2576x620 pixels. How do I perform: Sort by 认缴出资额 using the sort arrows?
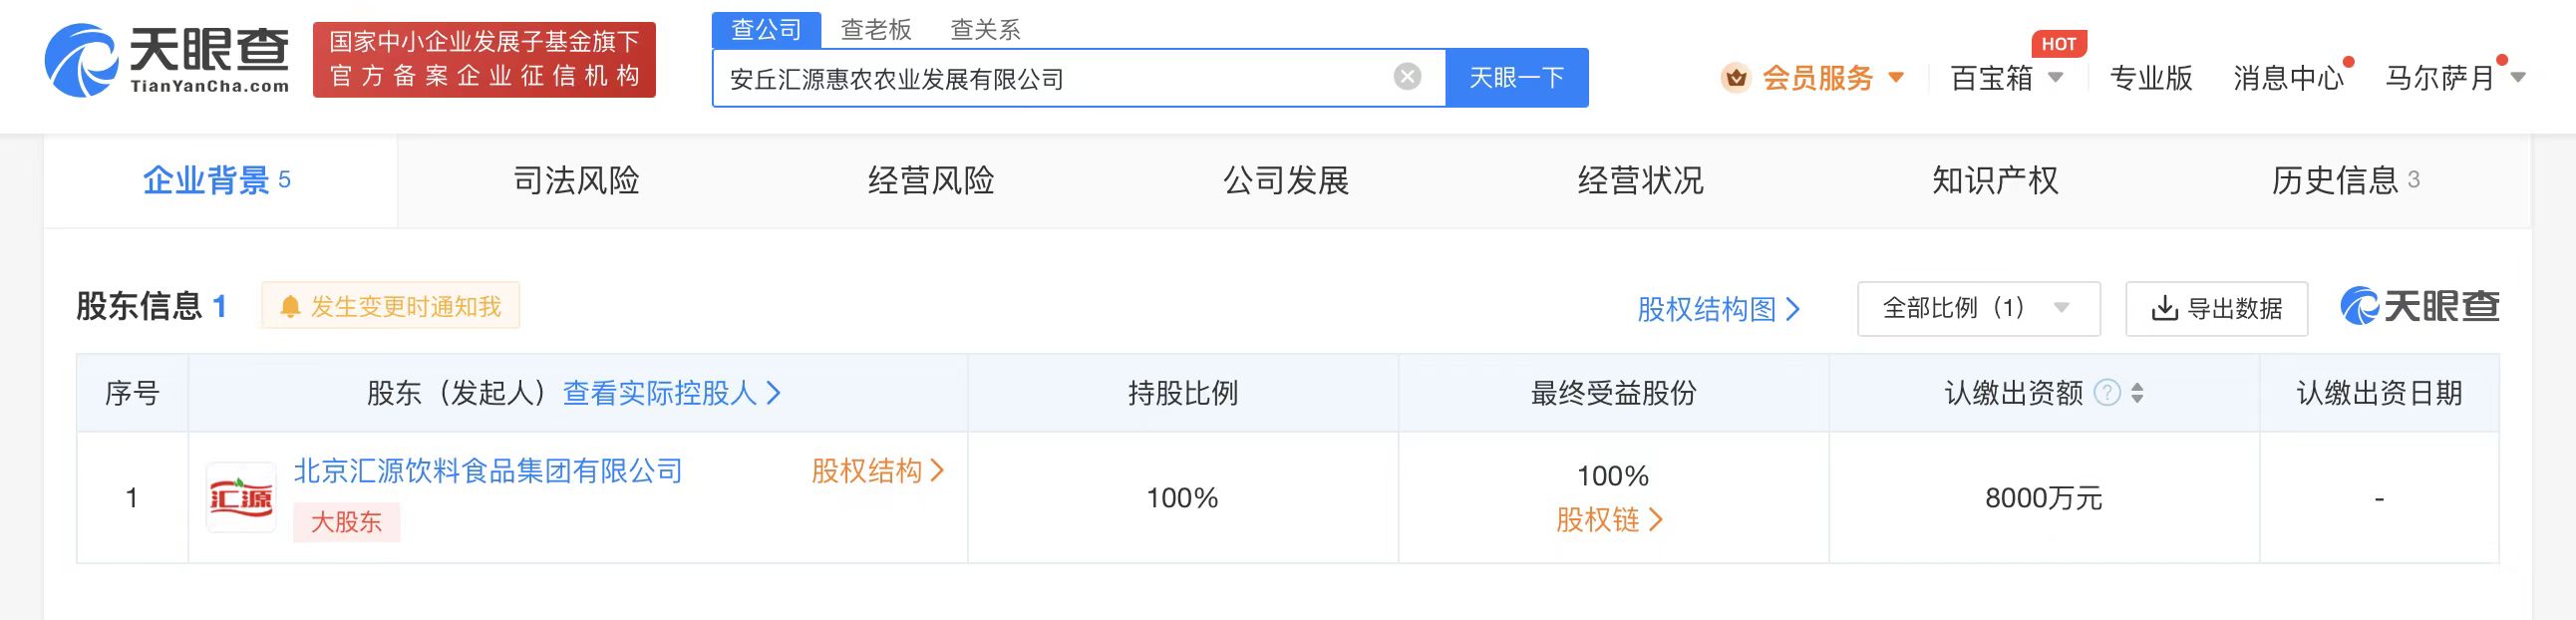(x=2137, y=393)
